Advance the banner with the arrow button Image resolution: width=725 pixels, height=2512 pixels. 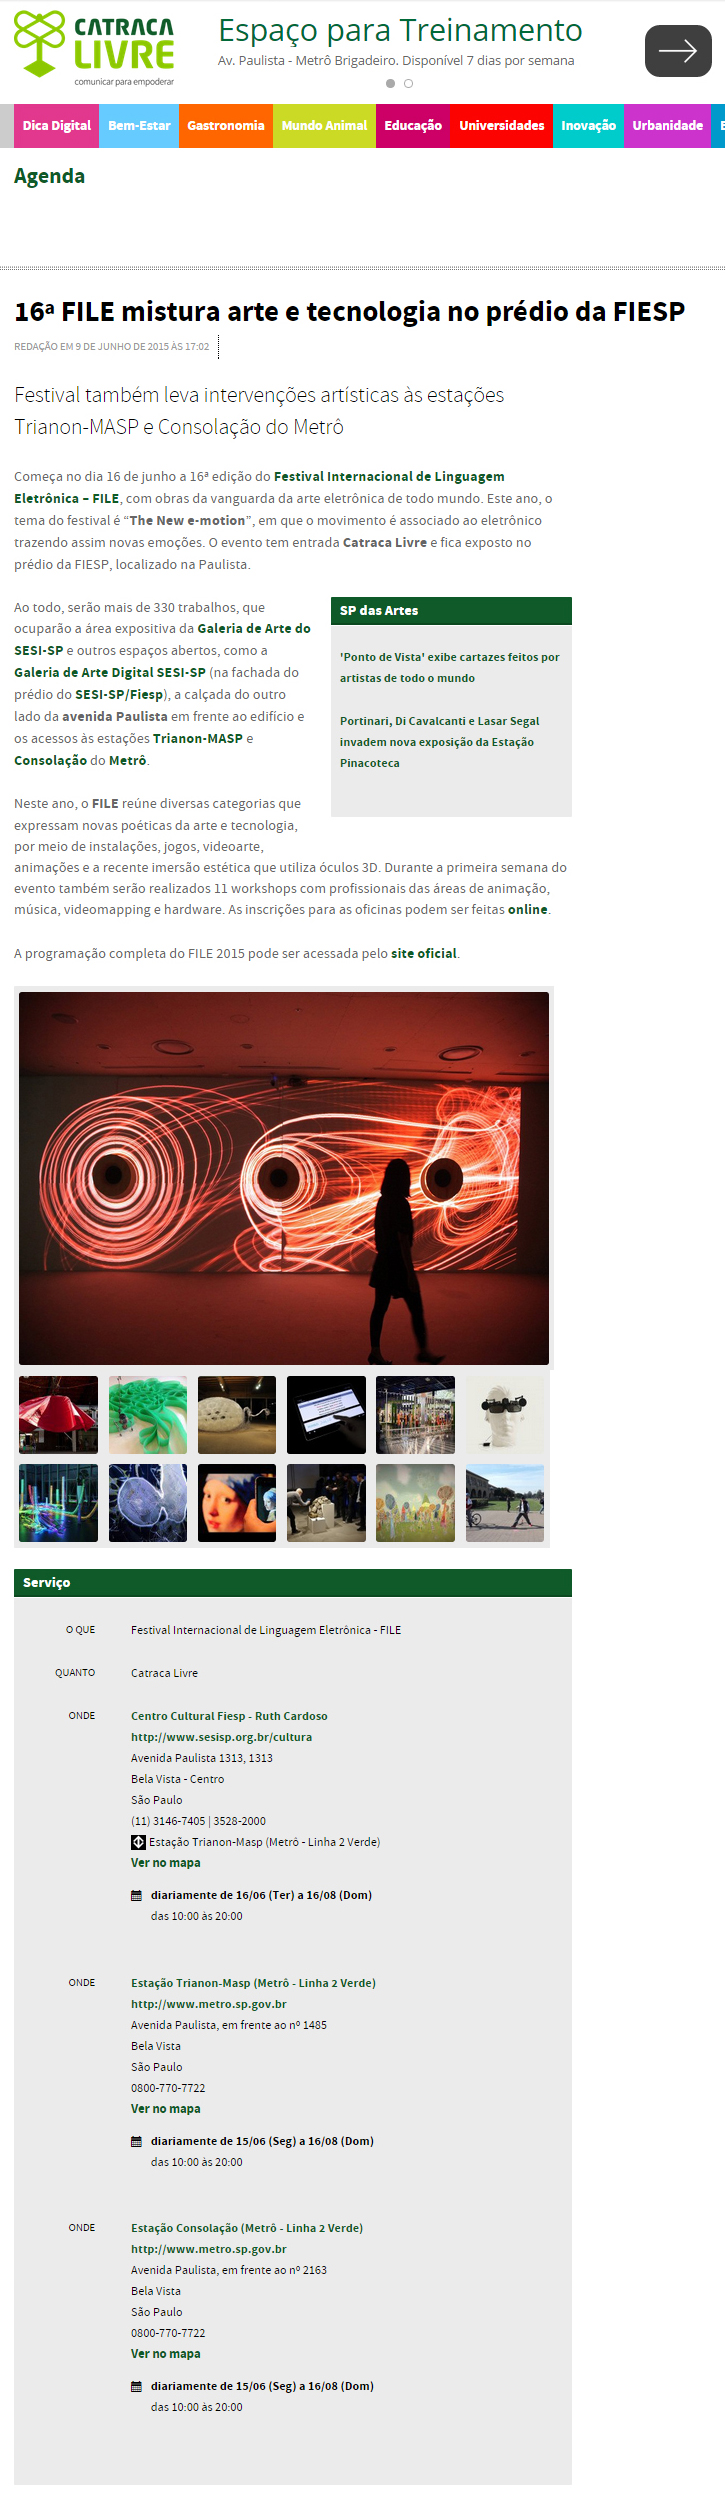[x=678, y=51]
